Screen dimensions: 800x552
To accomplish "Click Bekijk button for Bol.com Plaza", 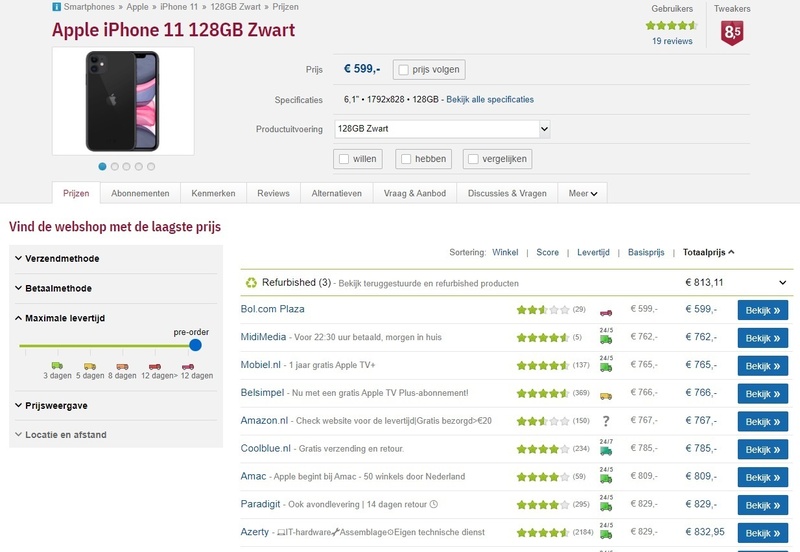I will (x=762, y=310).
